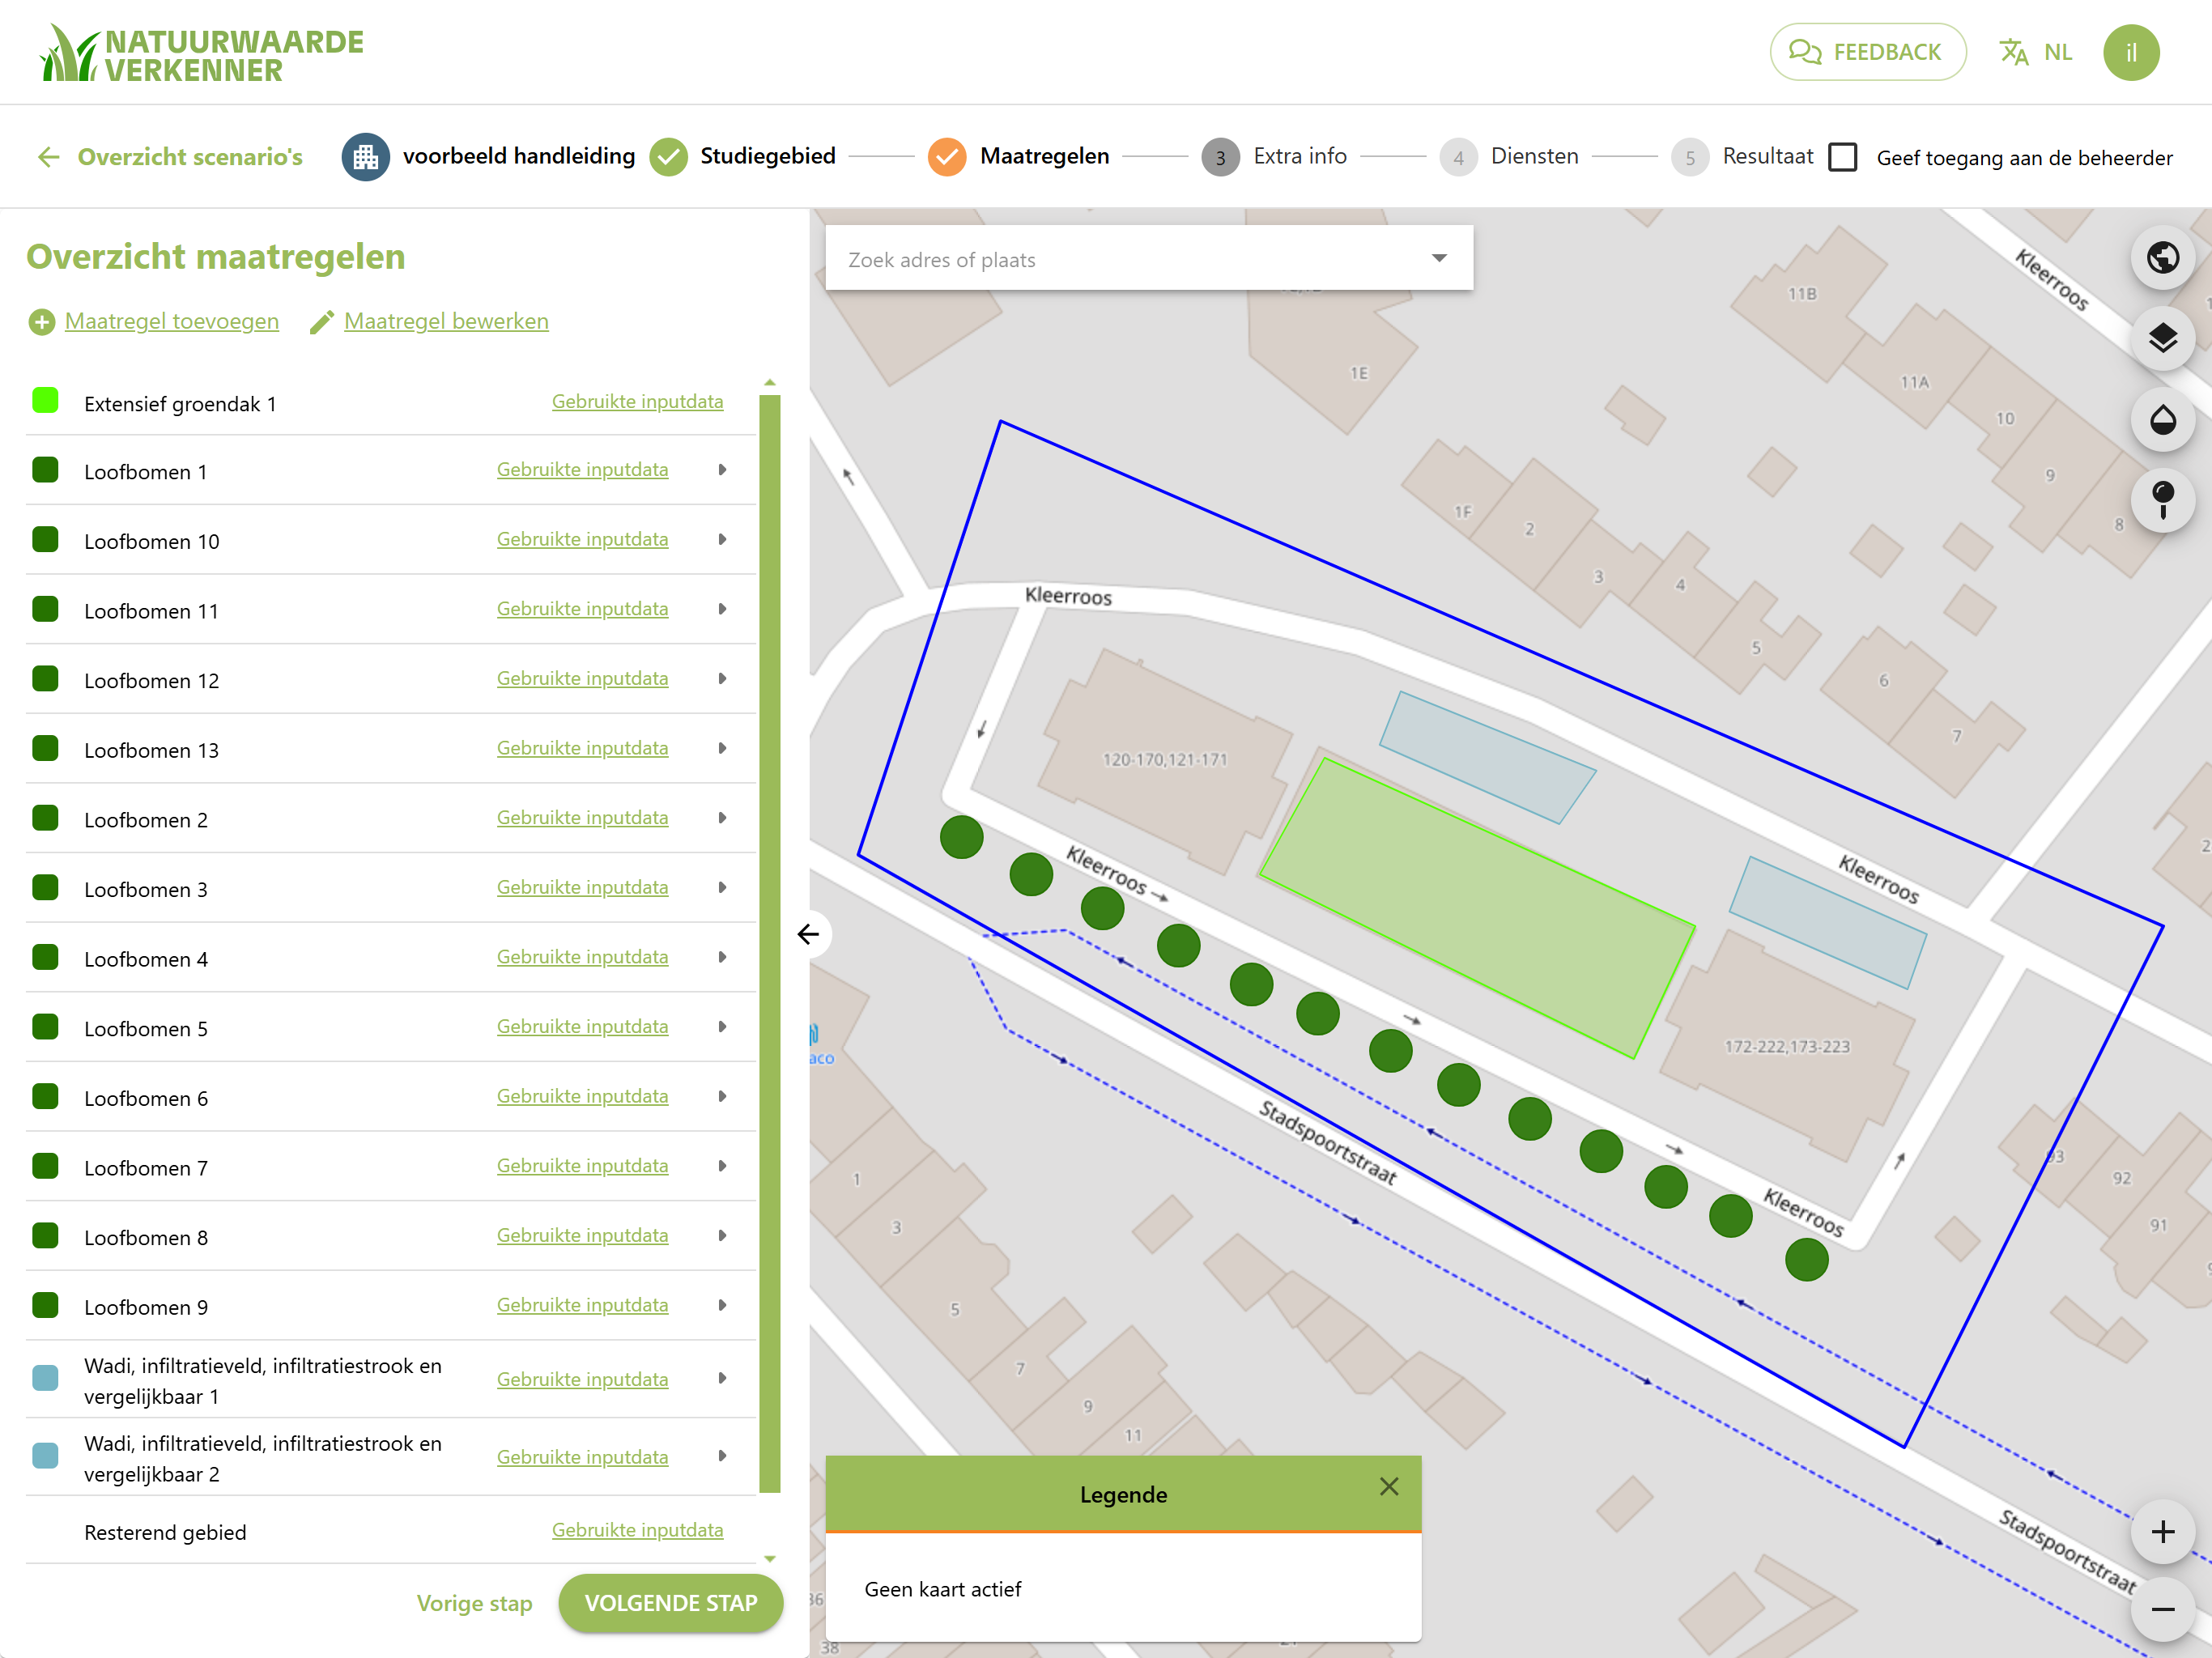Go to the Maatregelen step
The height and width of the screenshot is (1658, 2212).
point(1044,157)
